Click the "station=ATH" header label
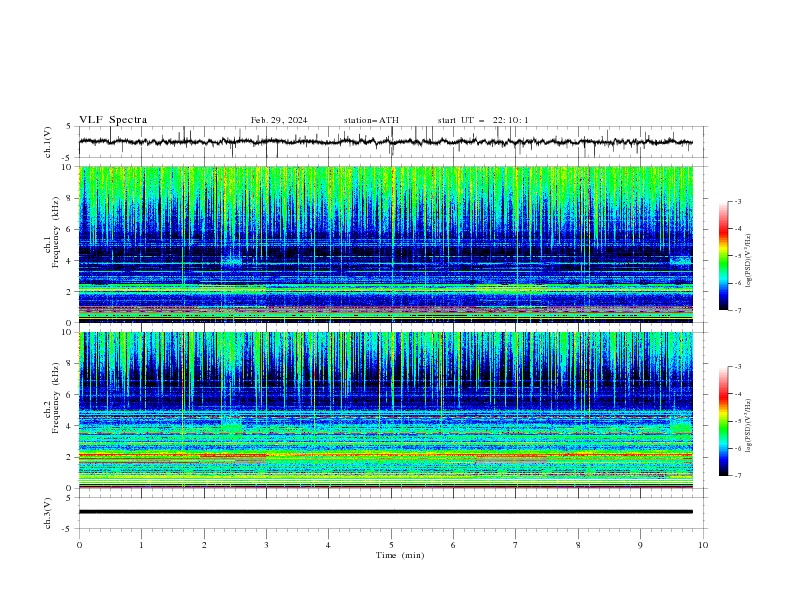 (x=371, y=120)
